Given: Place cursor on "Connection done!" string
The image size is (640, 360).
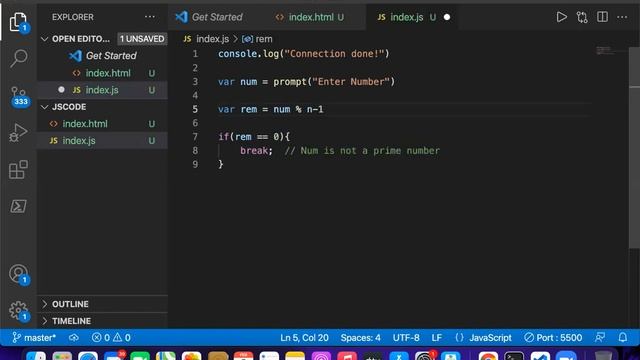Looking at the screenshot, I should click(x=334, y=53).
